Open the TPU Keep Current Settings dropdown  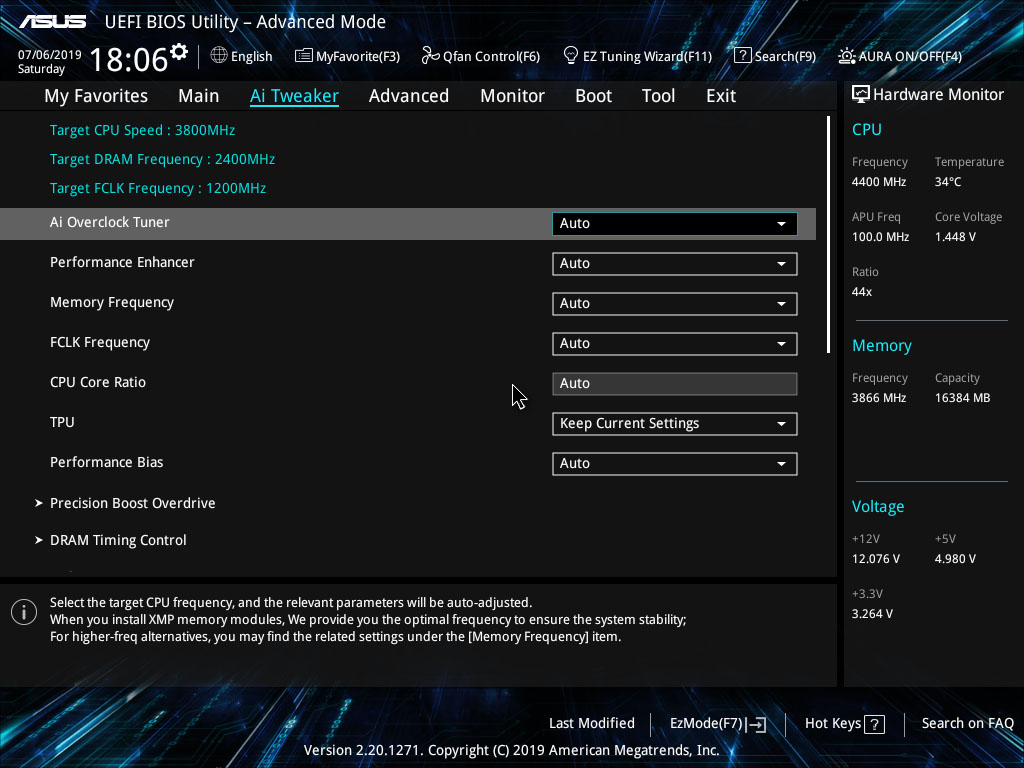click(675, 424)
